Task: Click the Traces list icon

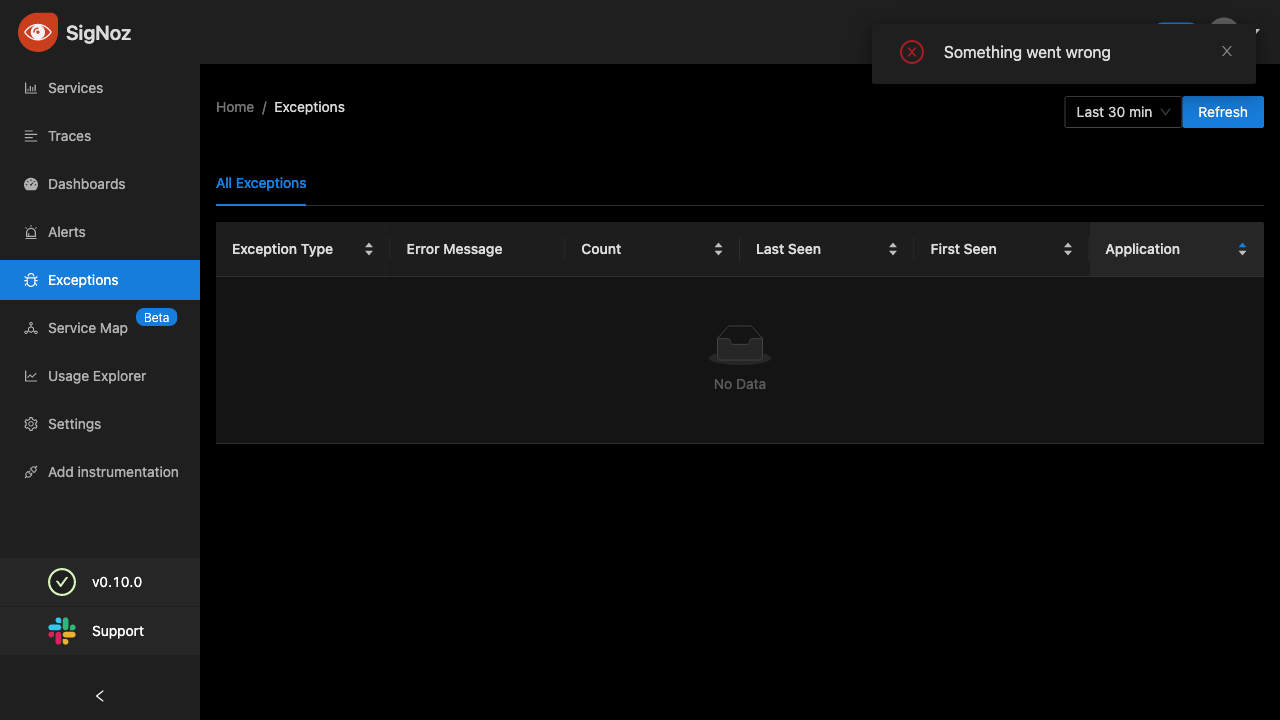Action: [x=31, y=136]
